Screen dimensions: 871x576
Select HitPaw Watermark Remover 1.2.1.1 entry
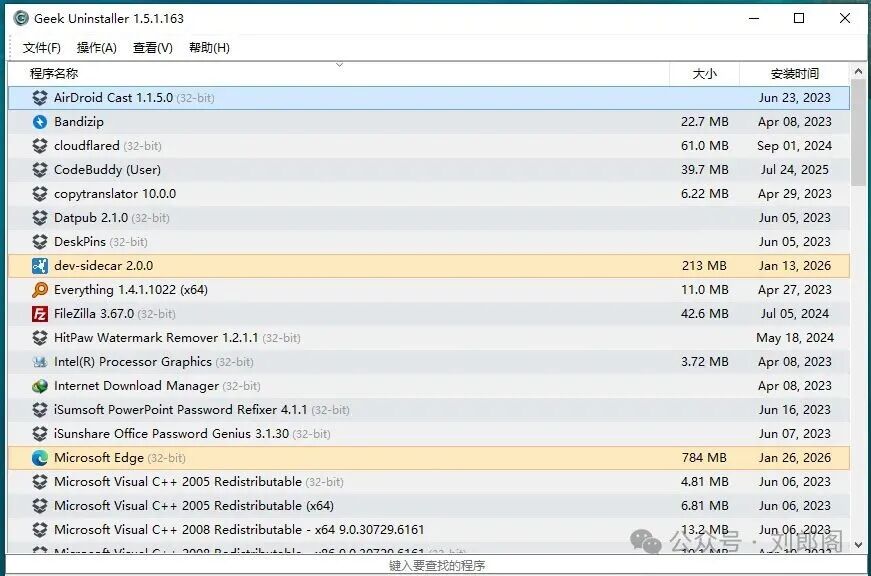click(x=177, y=338)
